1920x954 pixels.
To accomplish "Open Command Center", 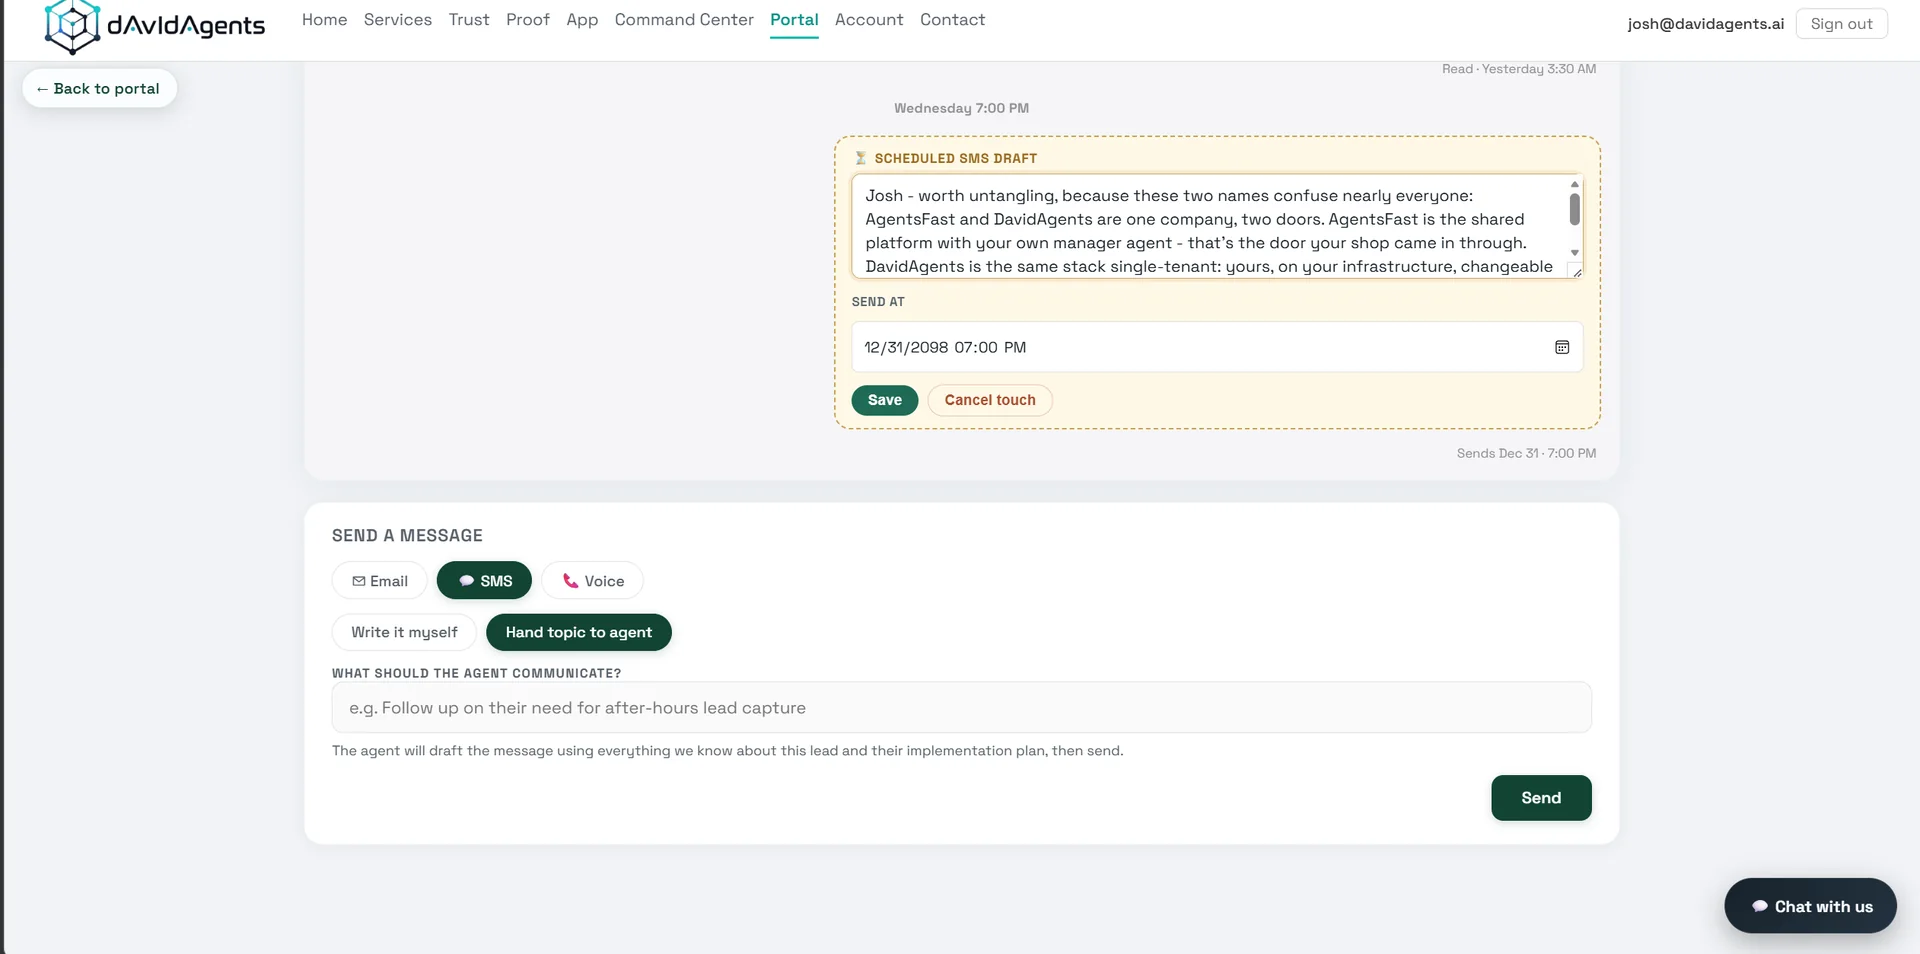I will (x=684, y=20).
